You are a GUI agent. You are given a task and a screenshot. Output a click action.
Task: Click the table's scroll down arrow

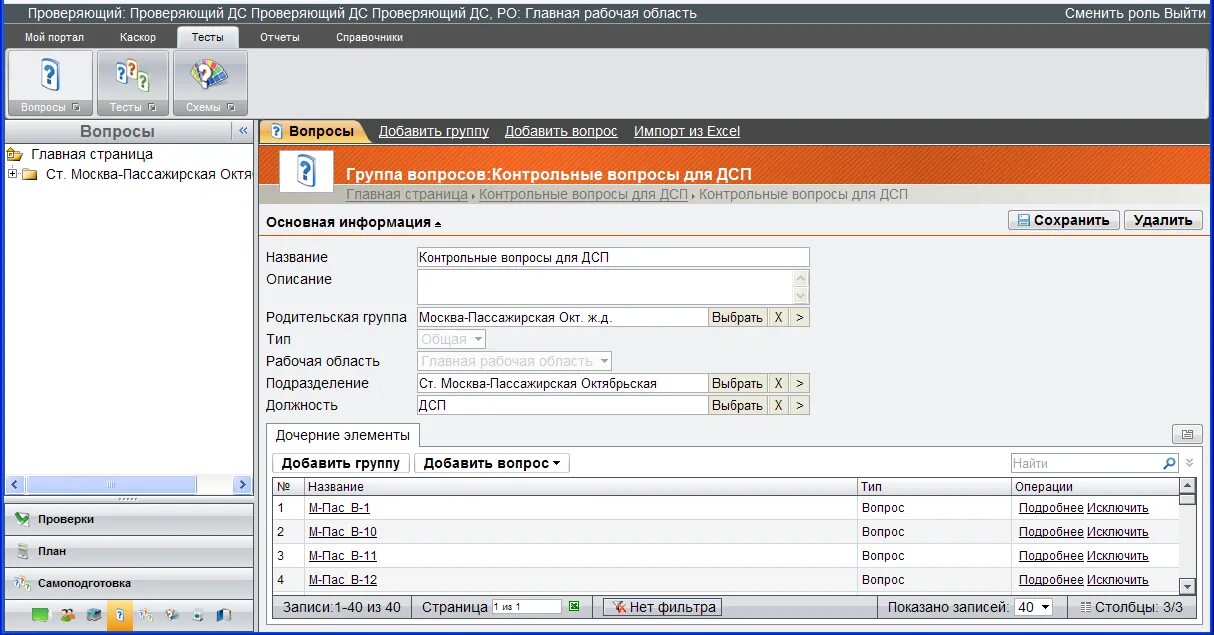point(1187,586)
